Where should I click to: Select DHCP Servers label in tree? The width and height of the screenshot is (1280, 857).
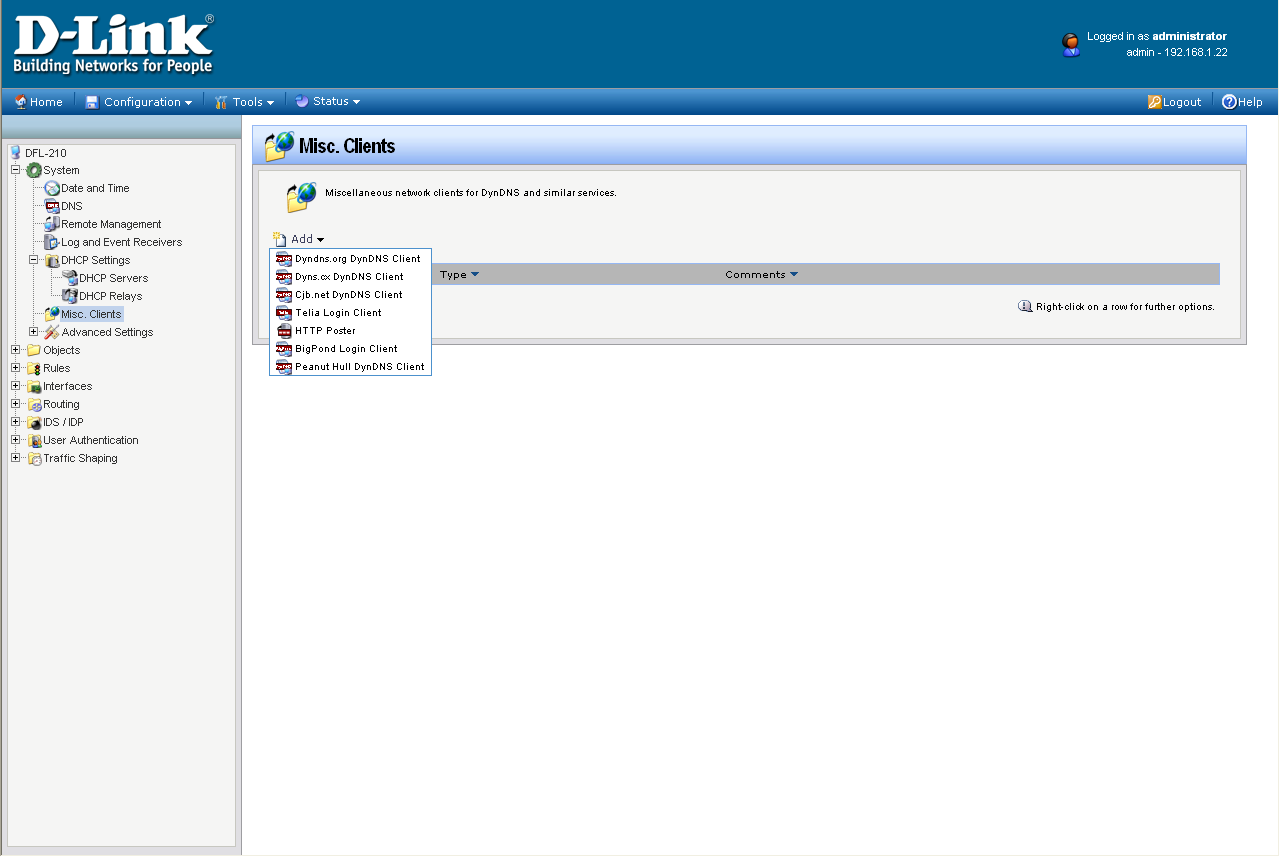(x=114, y=278)
